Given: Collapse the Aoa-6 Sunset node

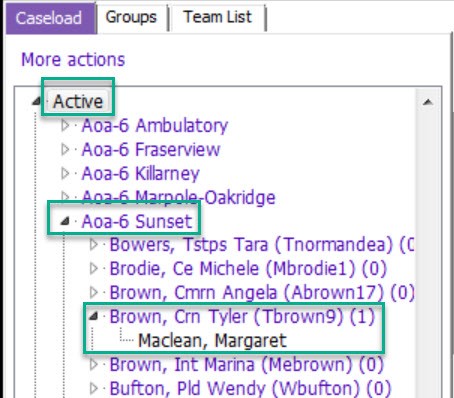Looking at the screenshot, I should [65, 221].
